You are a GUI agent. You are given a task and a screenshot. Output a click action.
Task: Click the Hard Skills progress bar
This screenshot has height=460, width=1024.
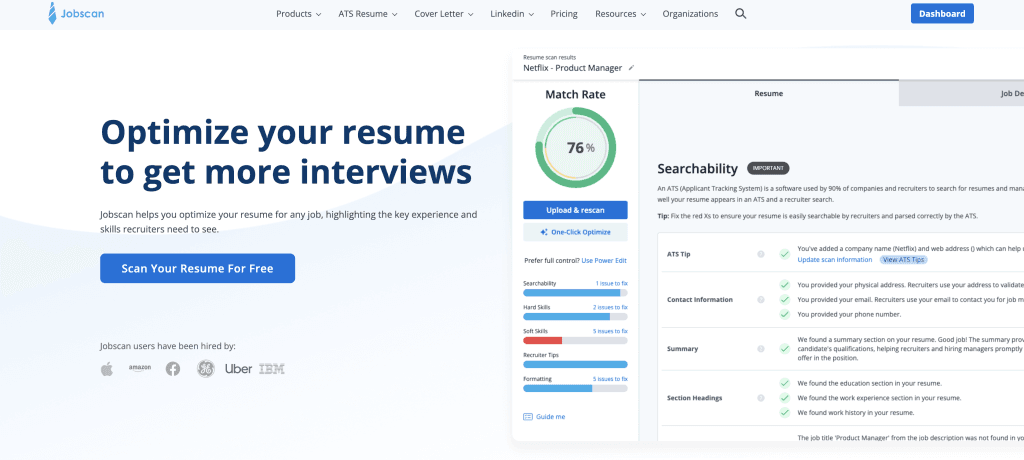click(575, 316)
